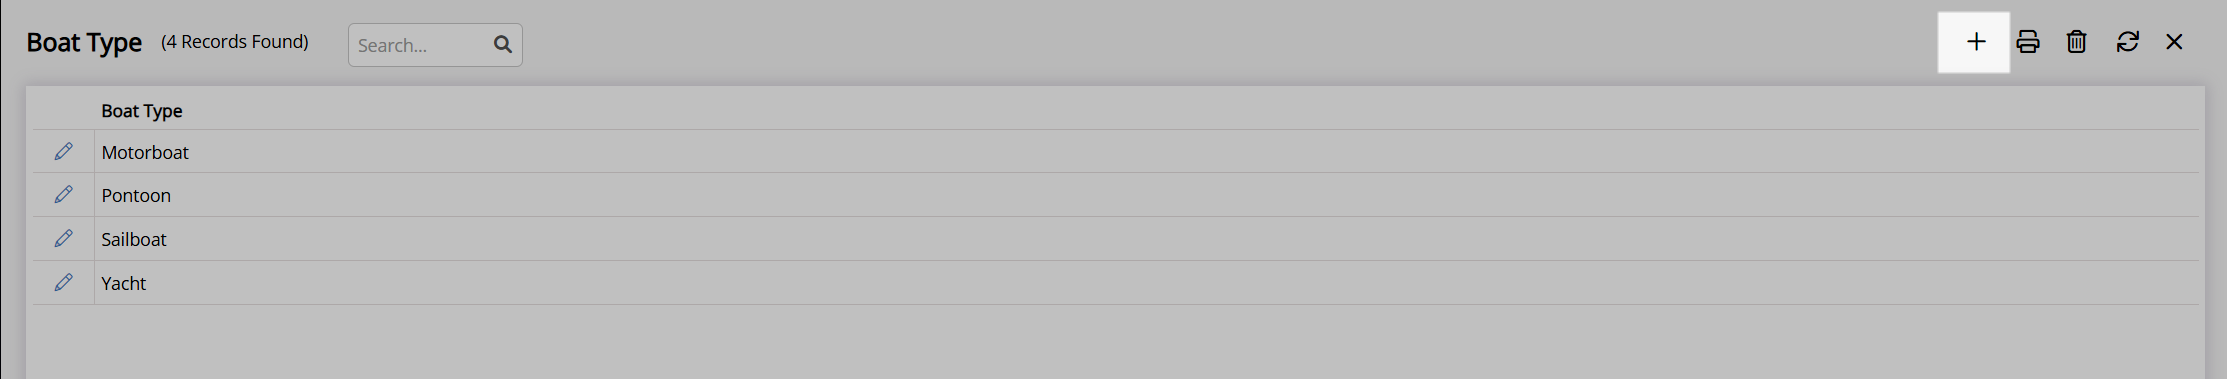This screenshot has height=379, width=2227.
Task: Click the 4 Records Found label
Action: tap(235, 42)
